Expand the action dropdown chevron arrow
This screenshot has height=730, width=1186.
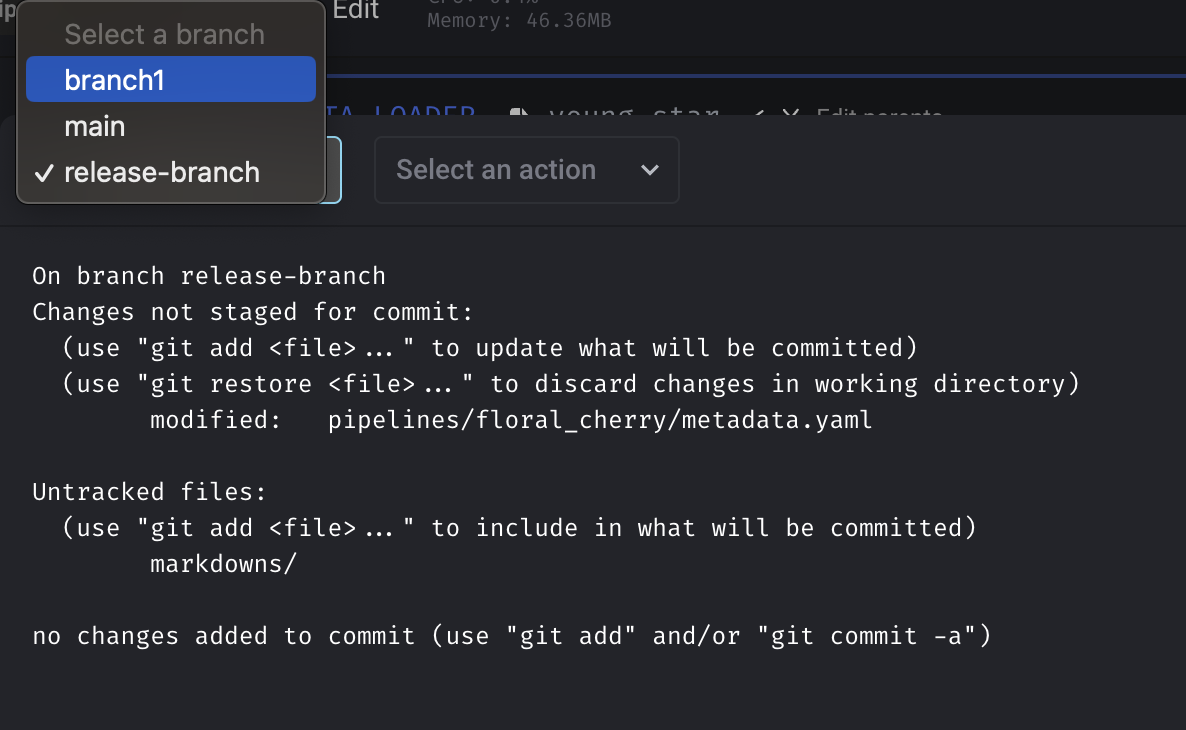tap(650, 170)
